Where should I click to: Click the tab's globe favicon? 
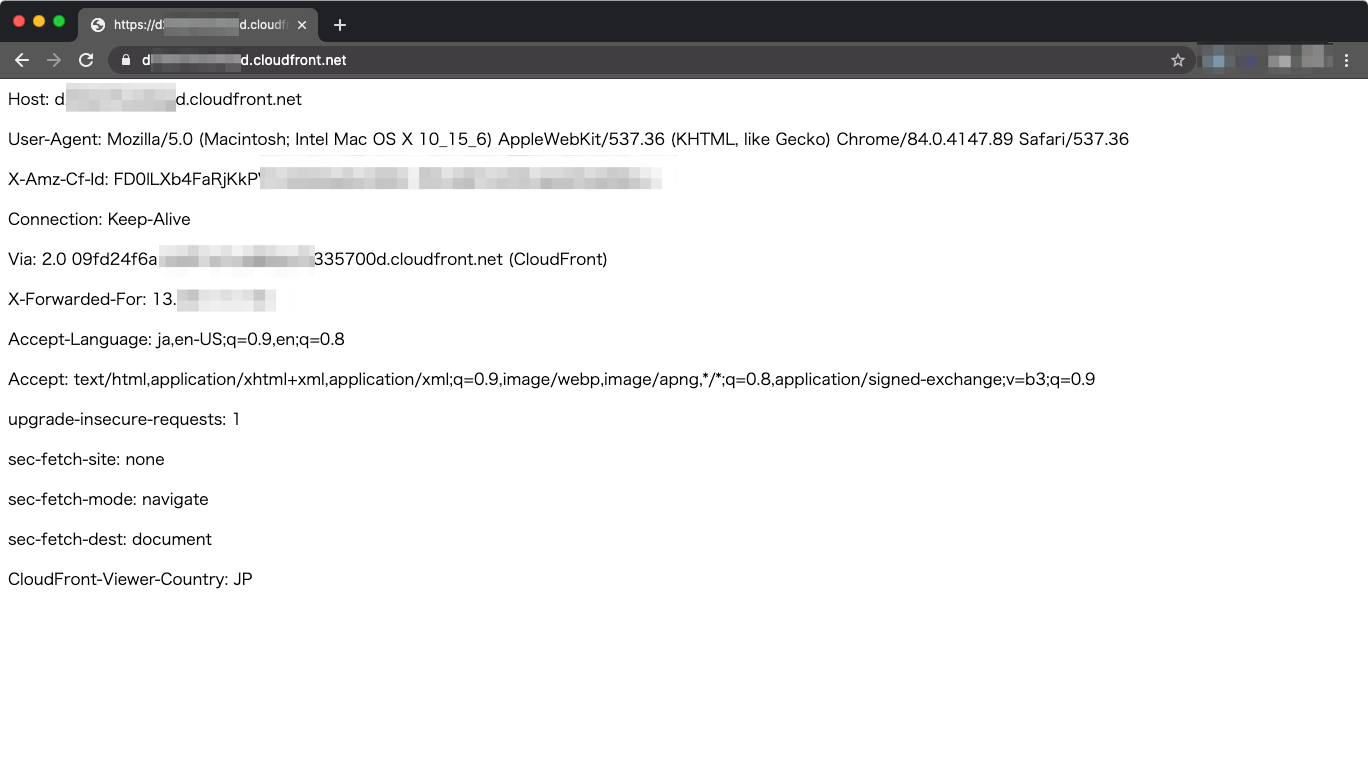[x=98, y=25]
